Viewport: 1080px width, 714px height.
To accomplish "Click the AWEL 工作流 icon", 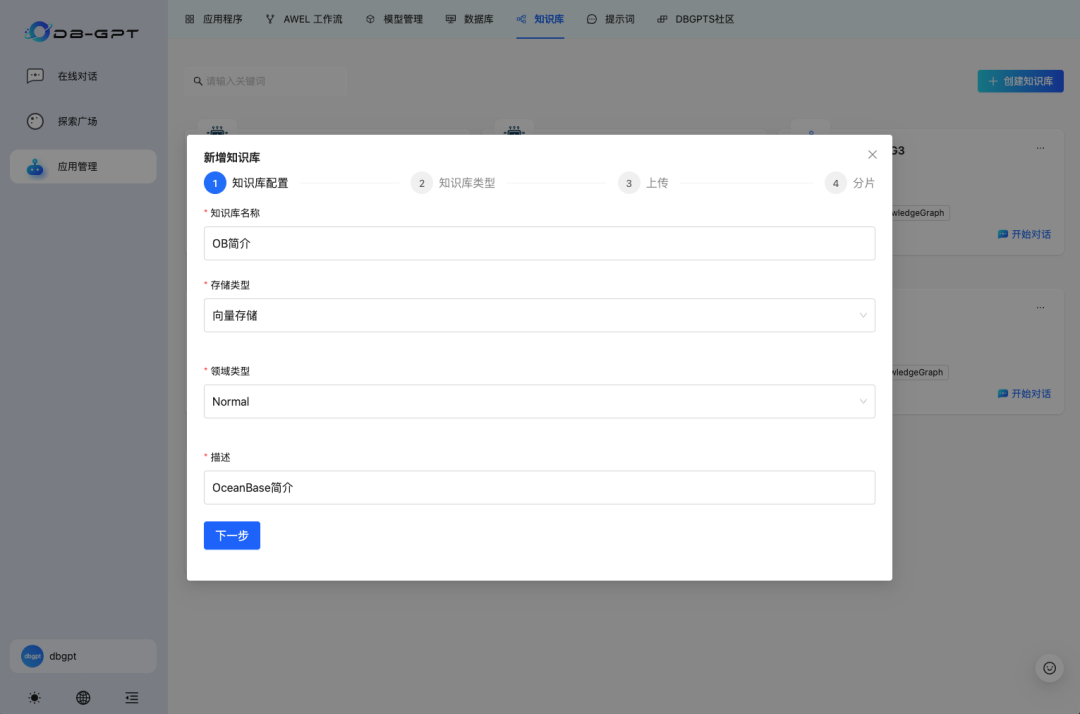I will click(272, 18).
